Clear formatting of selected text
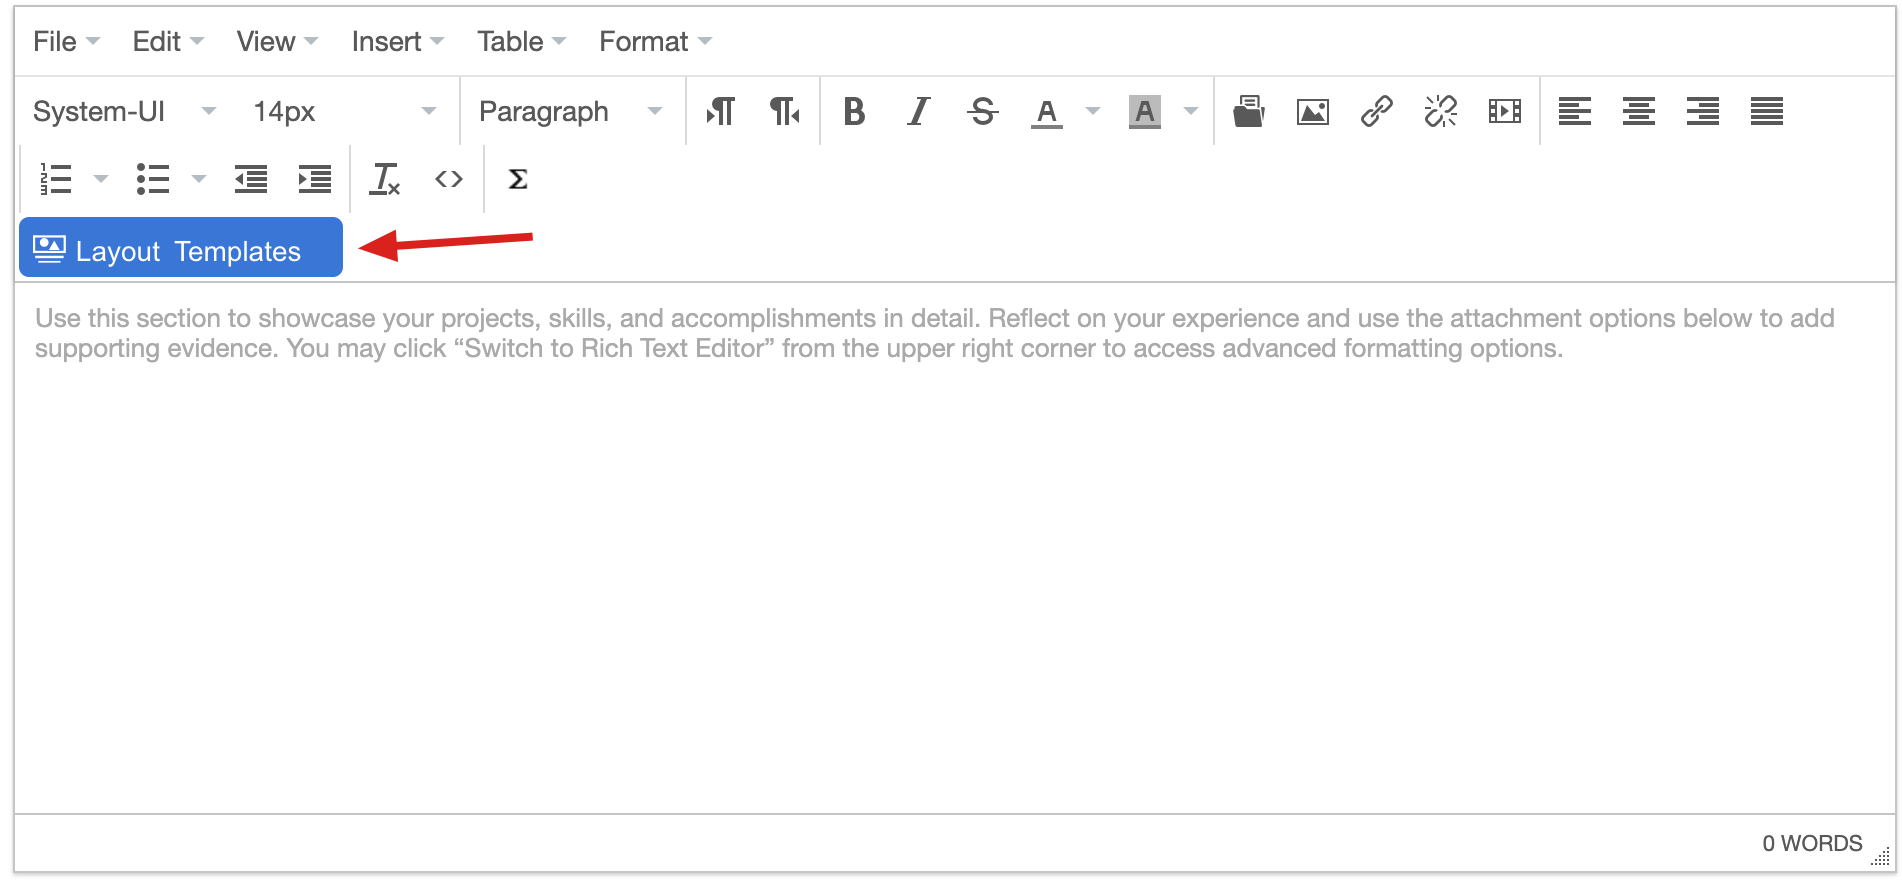1902x880 pixels. coord(384,179)
